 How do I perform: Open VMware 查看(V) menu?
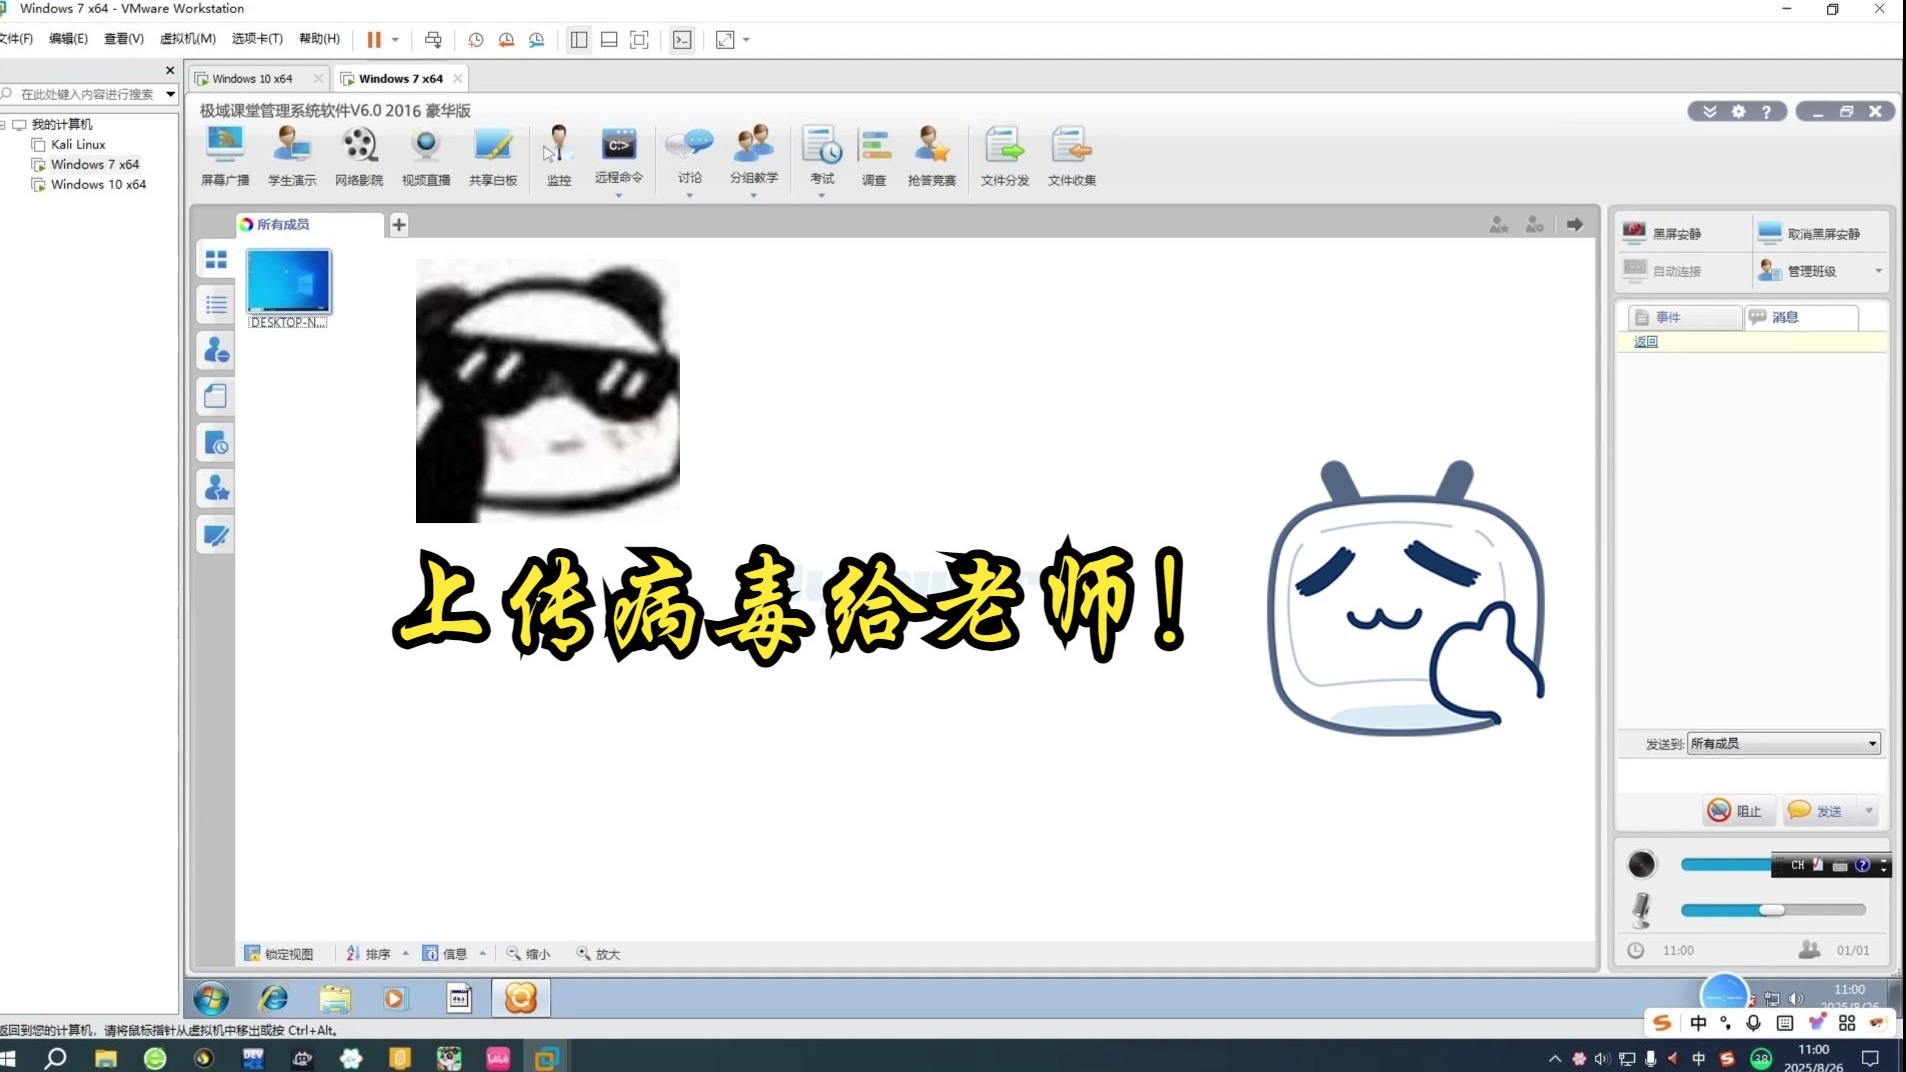124,39
